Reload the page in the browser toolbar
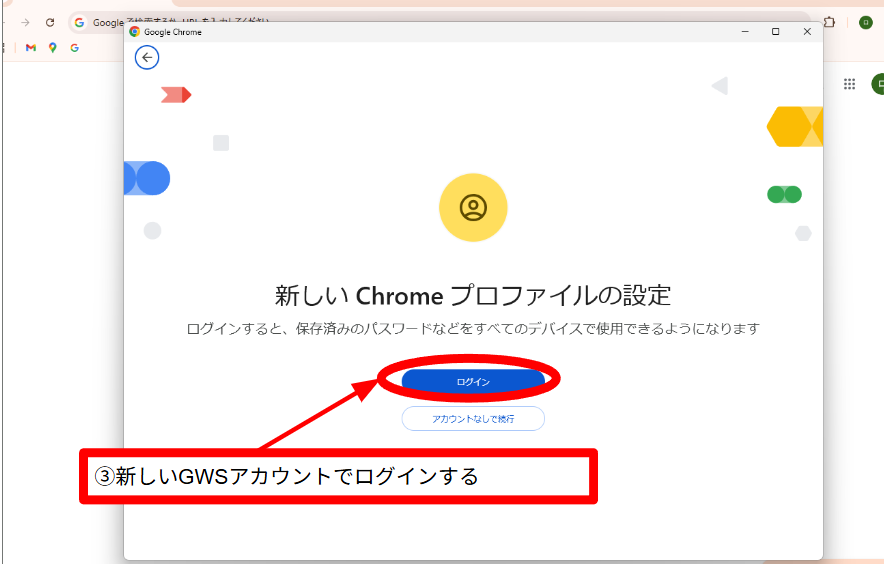Viewport: 884px width, 564px height. (x=50, y=22)
